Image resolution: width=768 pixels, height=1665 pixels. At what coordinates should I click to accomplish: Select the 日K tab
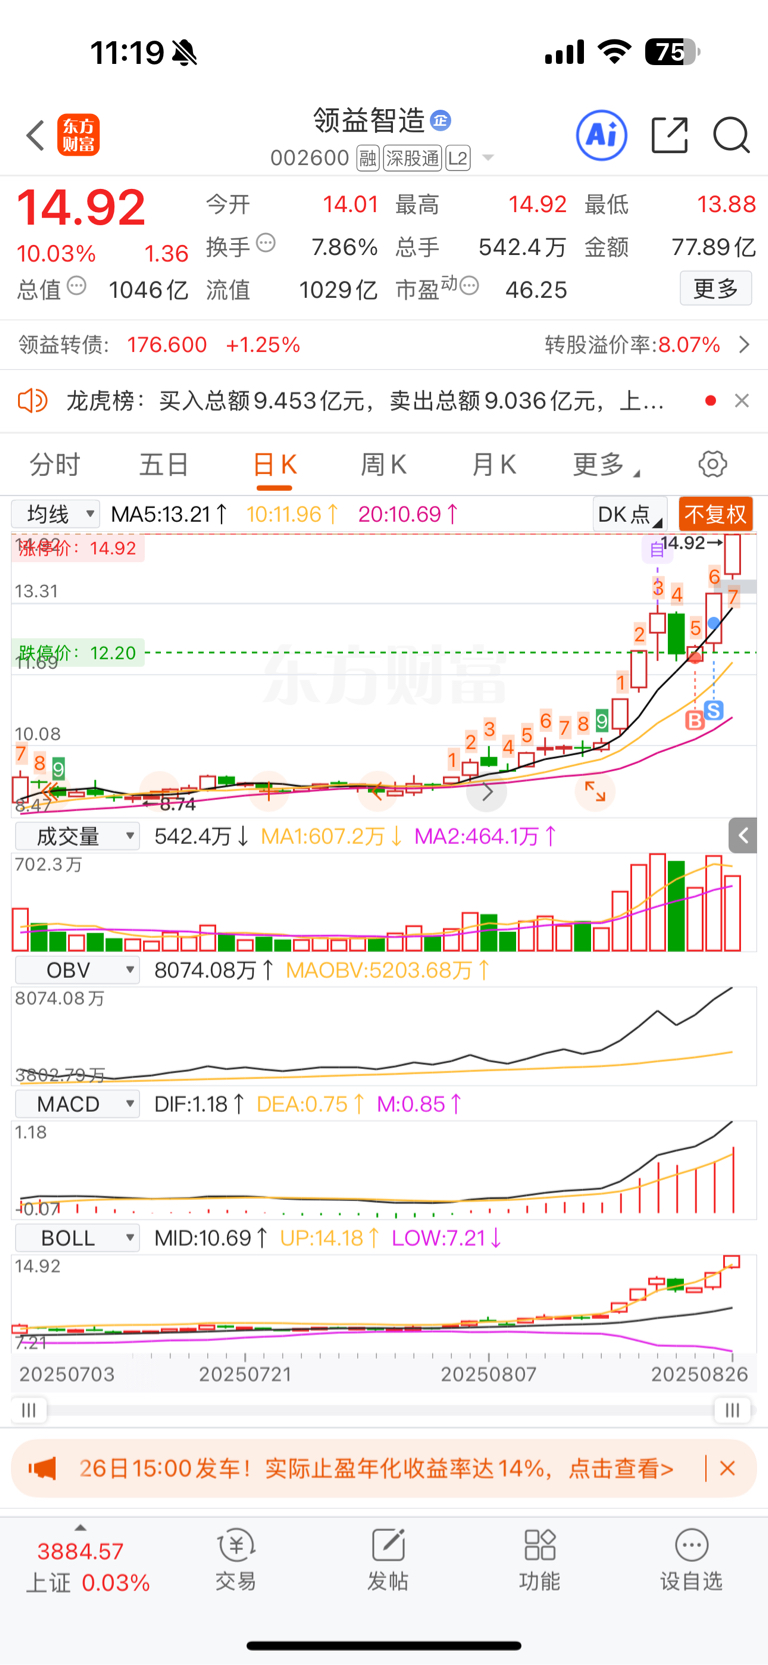coord(274,465)
